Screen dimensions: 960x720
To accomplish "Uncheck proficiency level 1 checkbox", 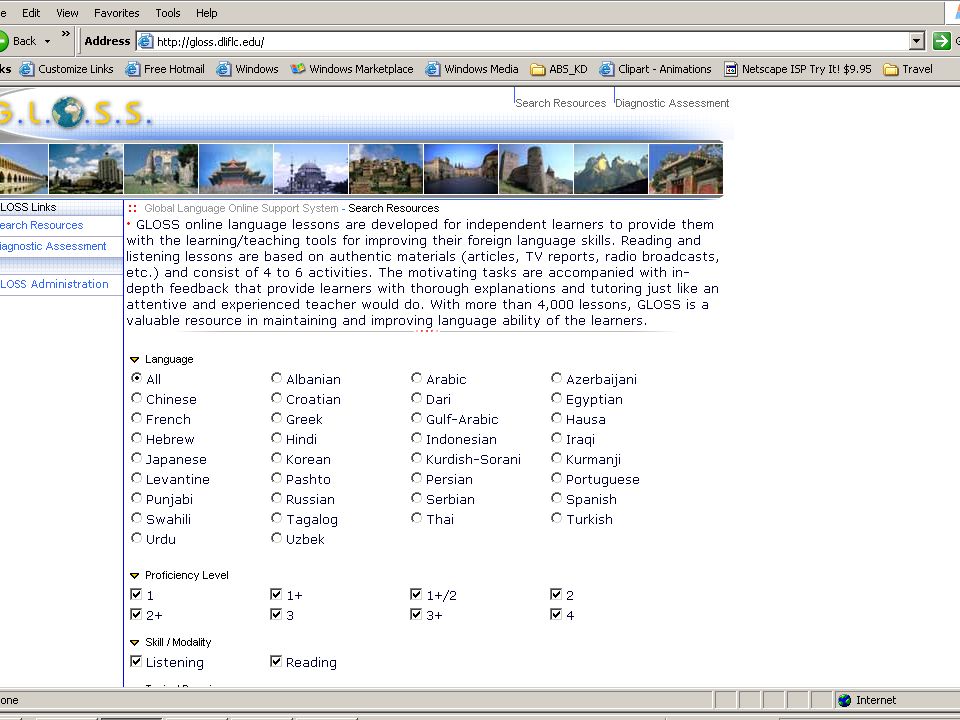I will (x=136, y=594).
